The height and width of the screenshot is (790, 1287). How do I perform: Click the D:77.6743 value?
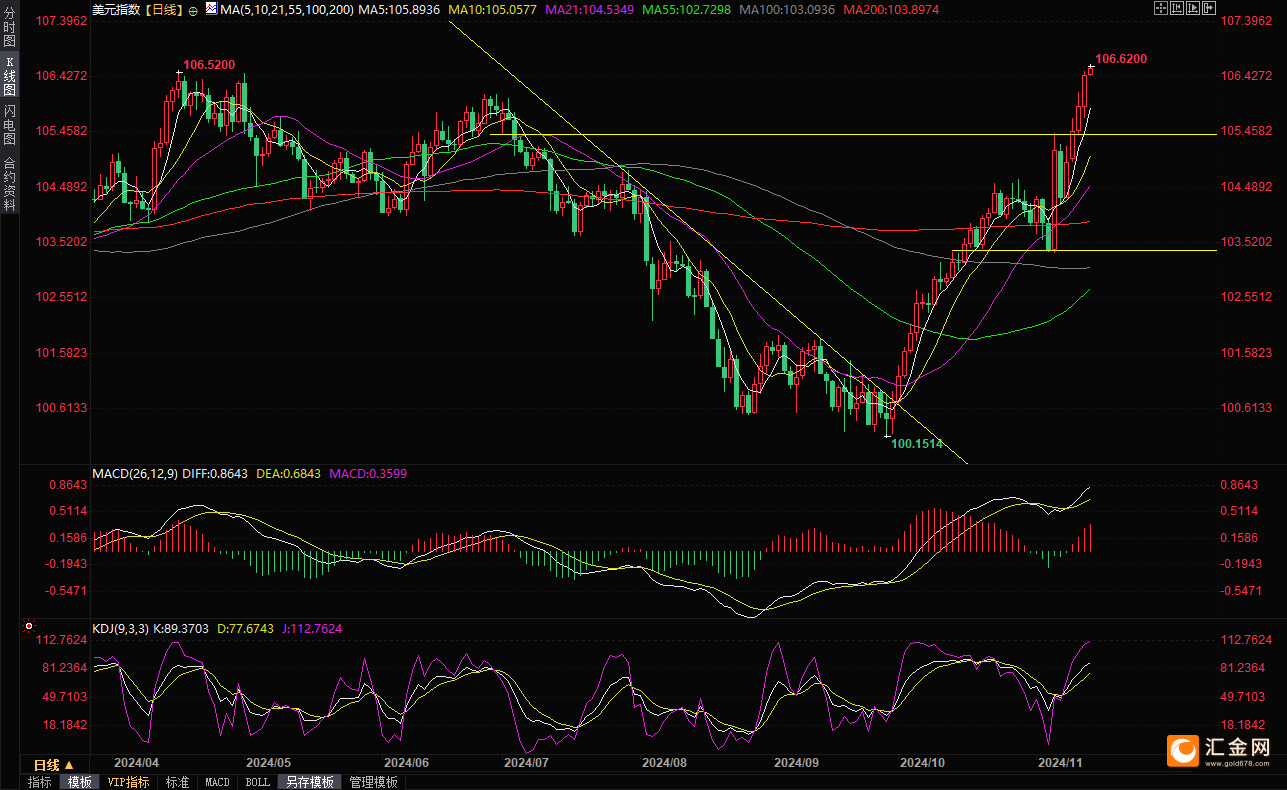pos(245,629)
